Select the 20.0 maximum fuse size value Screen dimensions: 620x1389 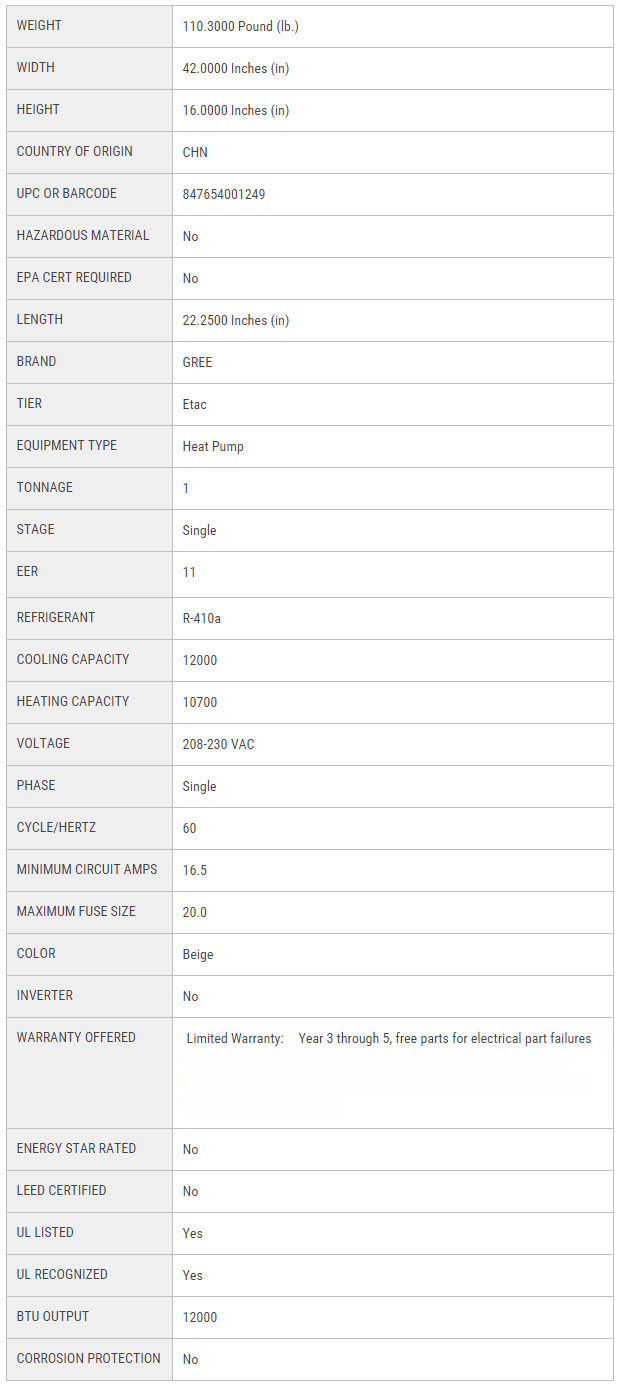[x=195, y=912]
